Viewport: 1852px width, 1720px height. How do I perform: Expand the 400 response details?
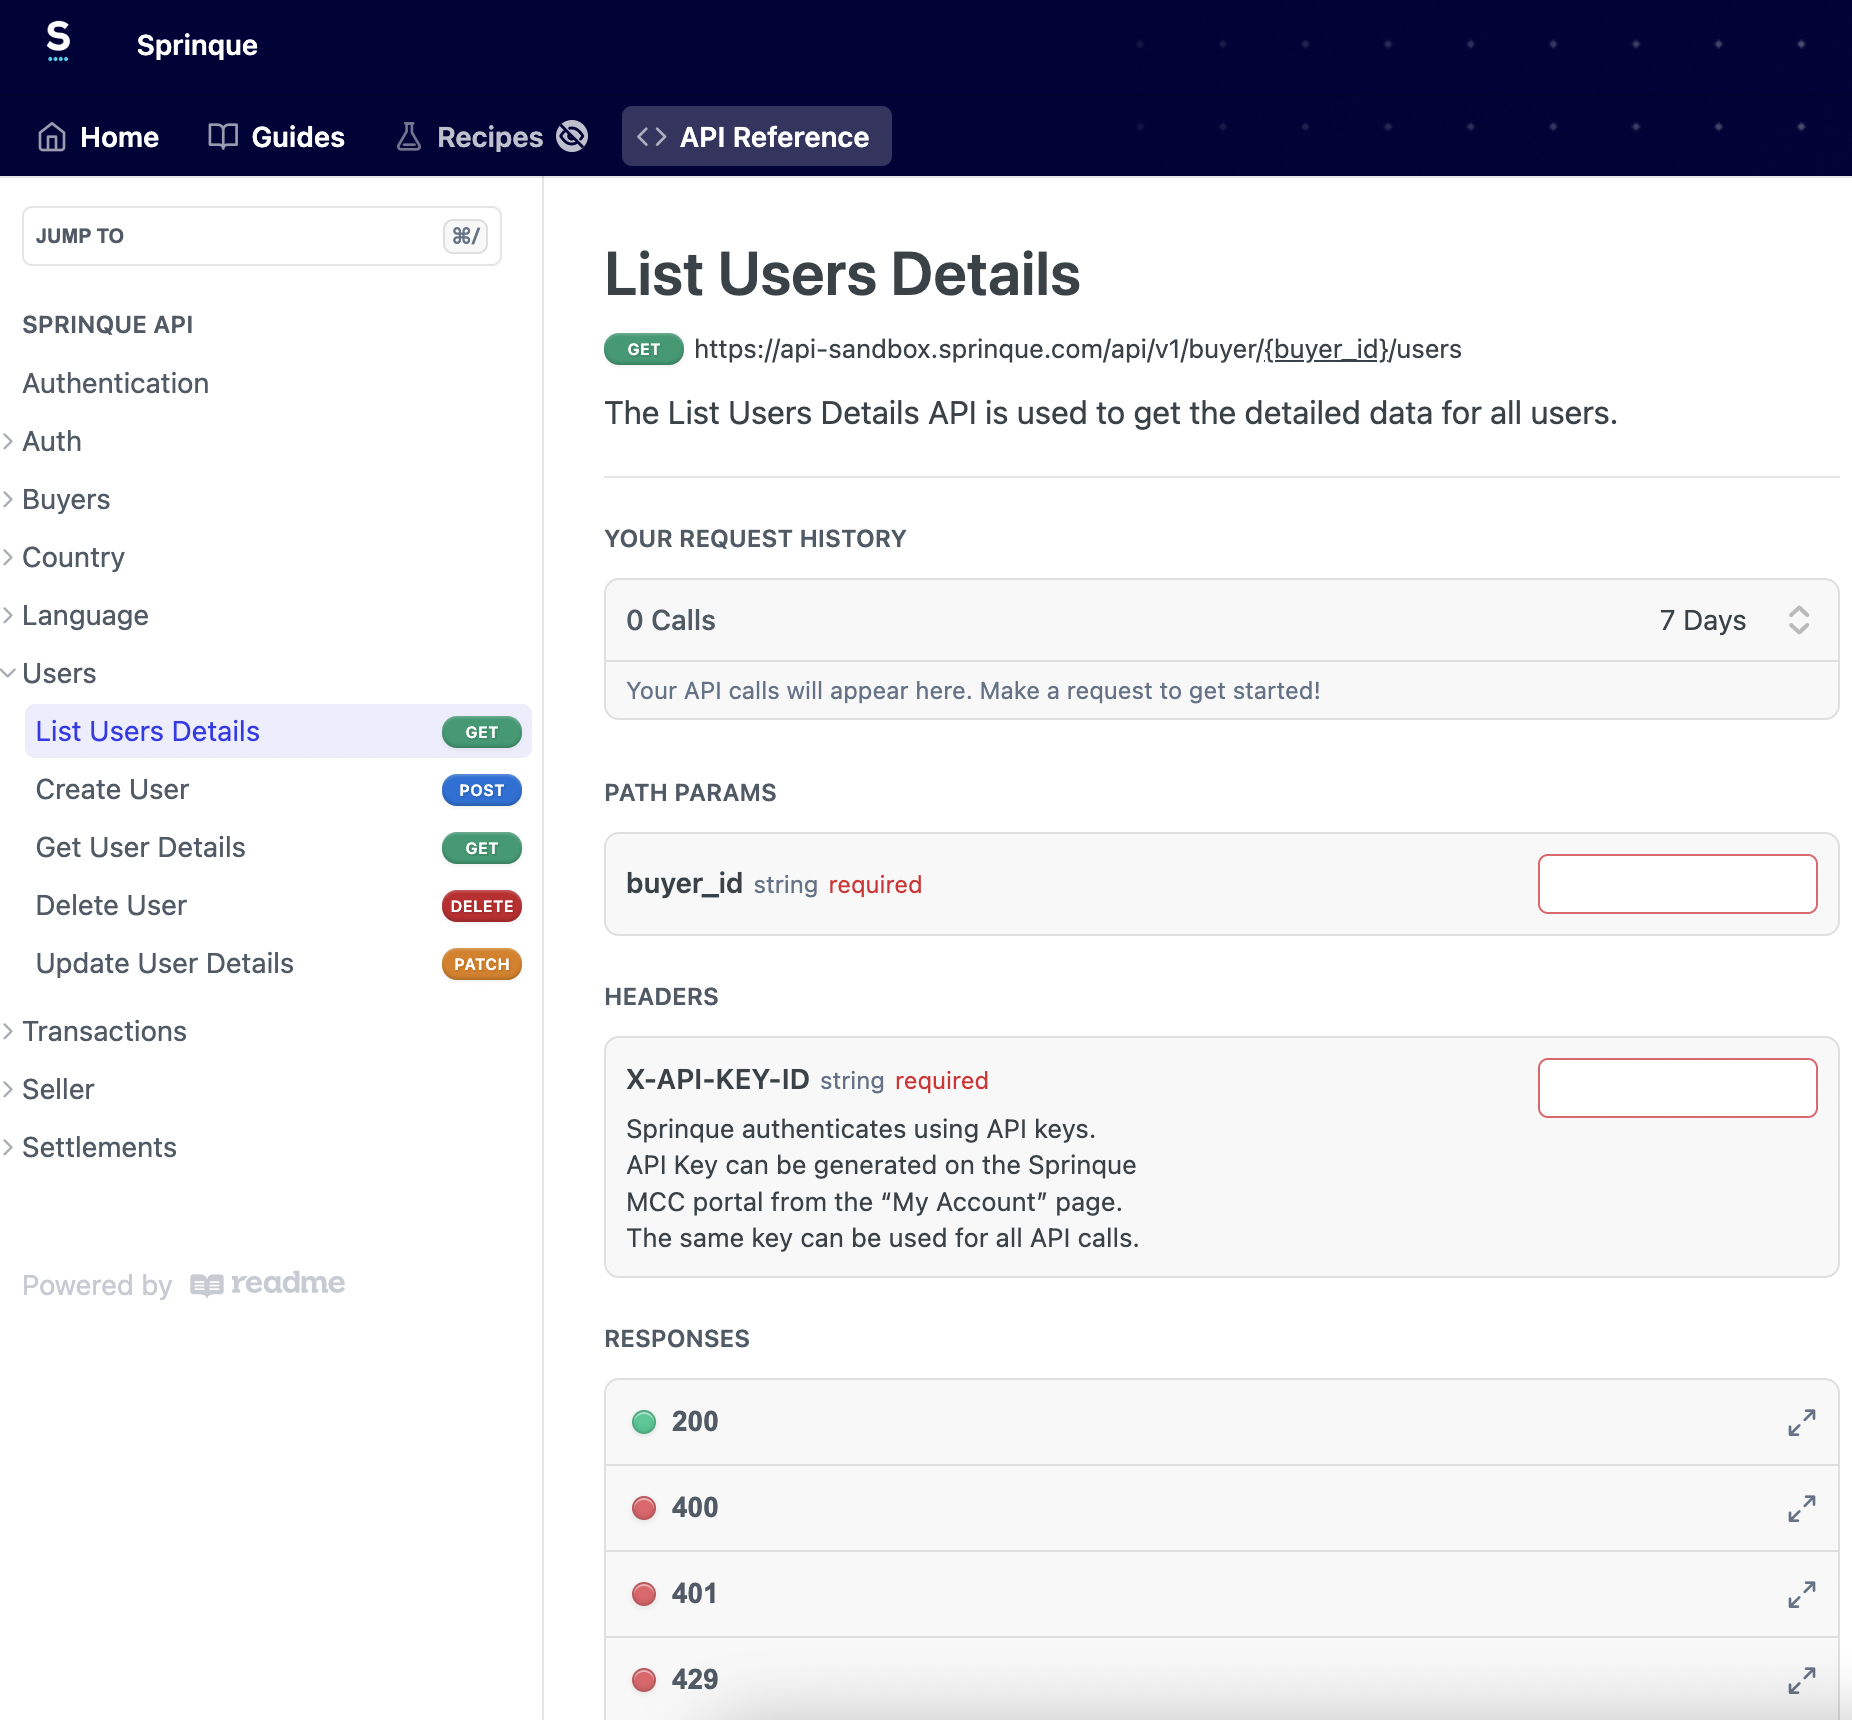pyautogui.click(x=1802, y=1508)
